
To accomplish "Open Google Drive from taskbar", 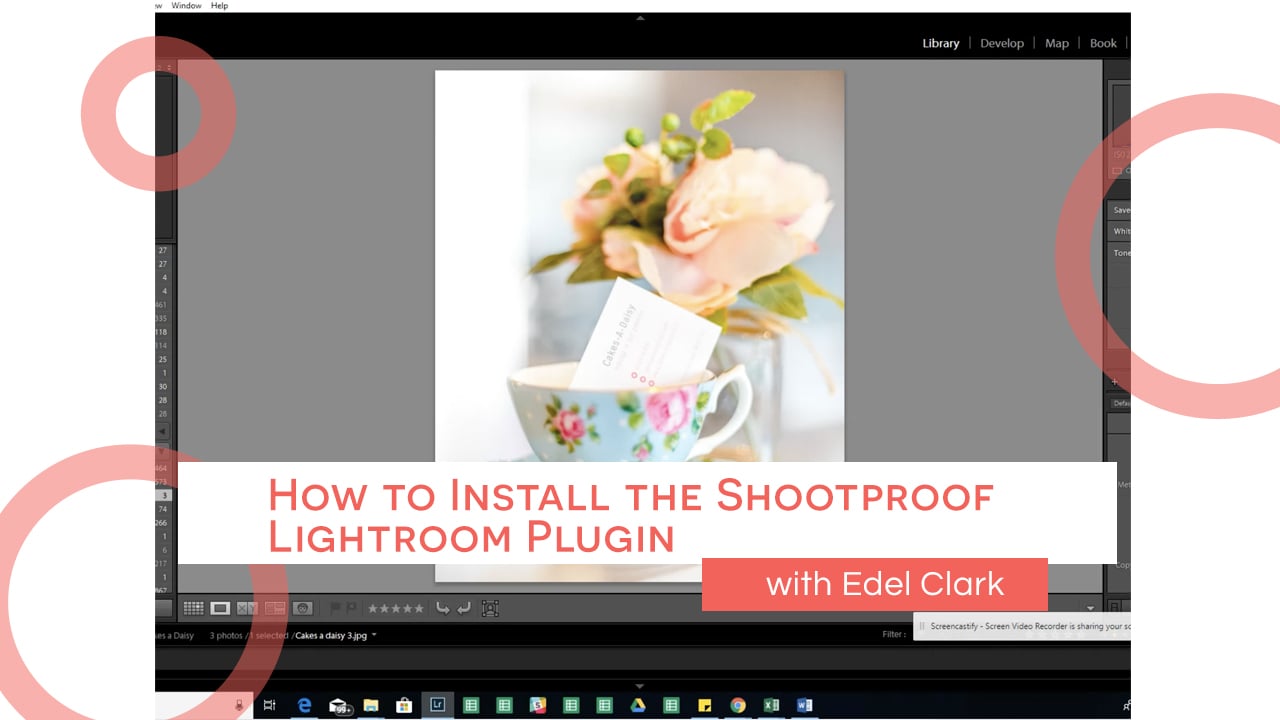I will point(637,705).
